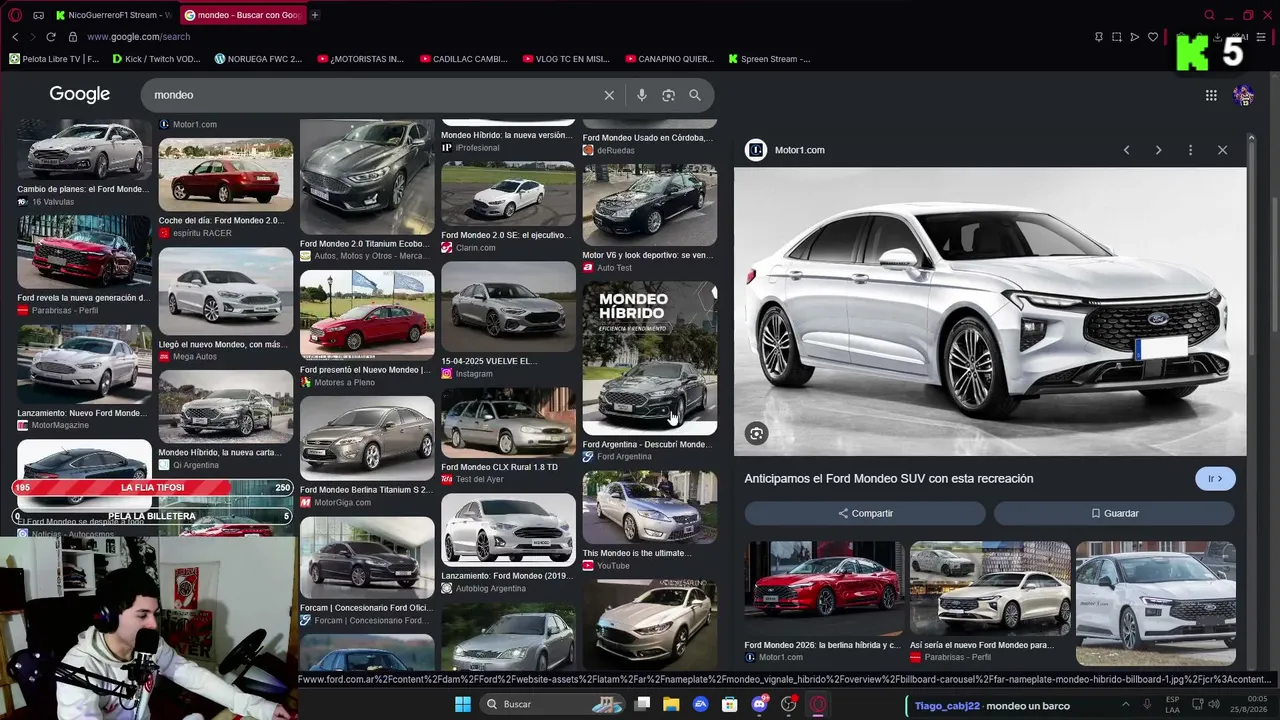Open Instagram '15-04-2025 VUELVE EL' thumbnail
Screen dimensions: 1280x720
tap(508, 307)
